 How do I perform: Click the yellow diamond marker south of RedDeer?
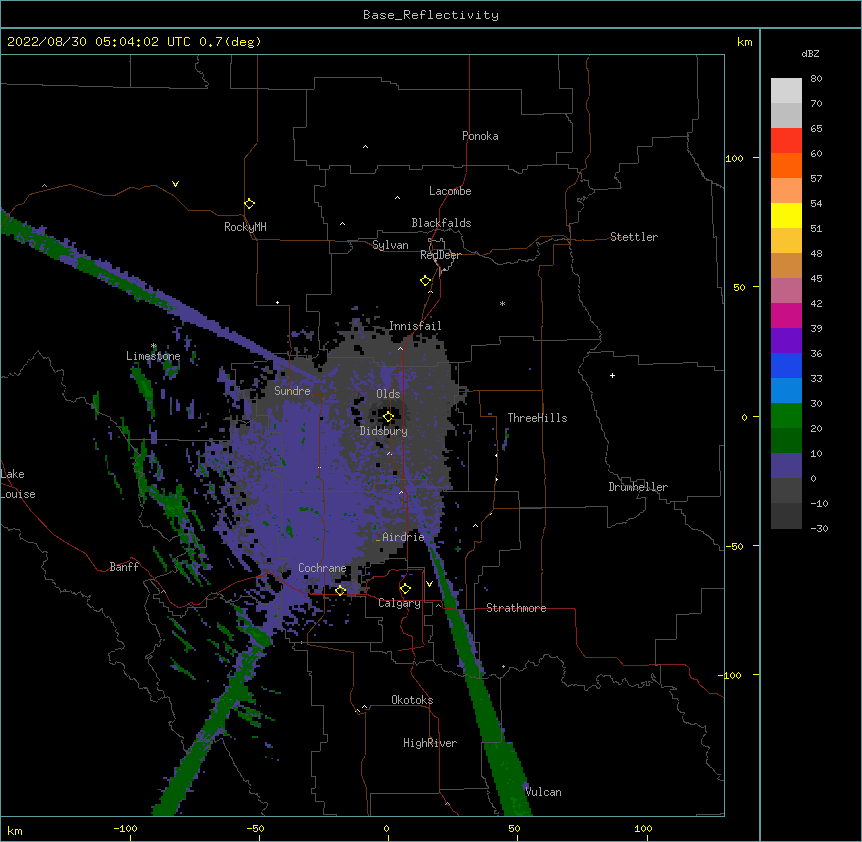(x=425, y=281)
